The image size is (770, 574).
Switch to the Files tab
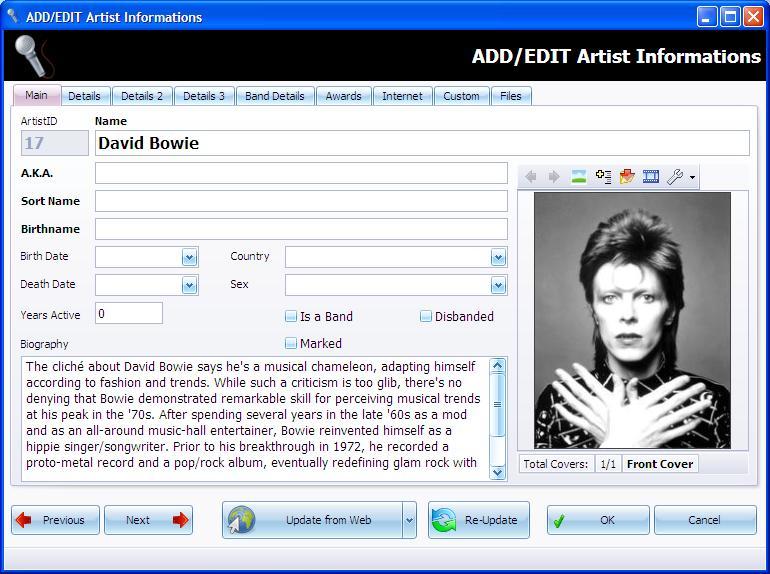[511, 96]
